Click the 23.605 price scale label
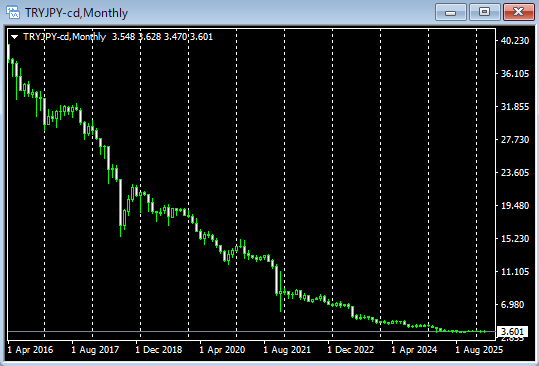Viewport: 539px width, 366px height. 515,173
